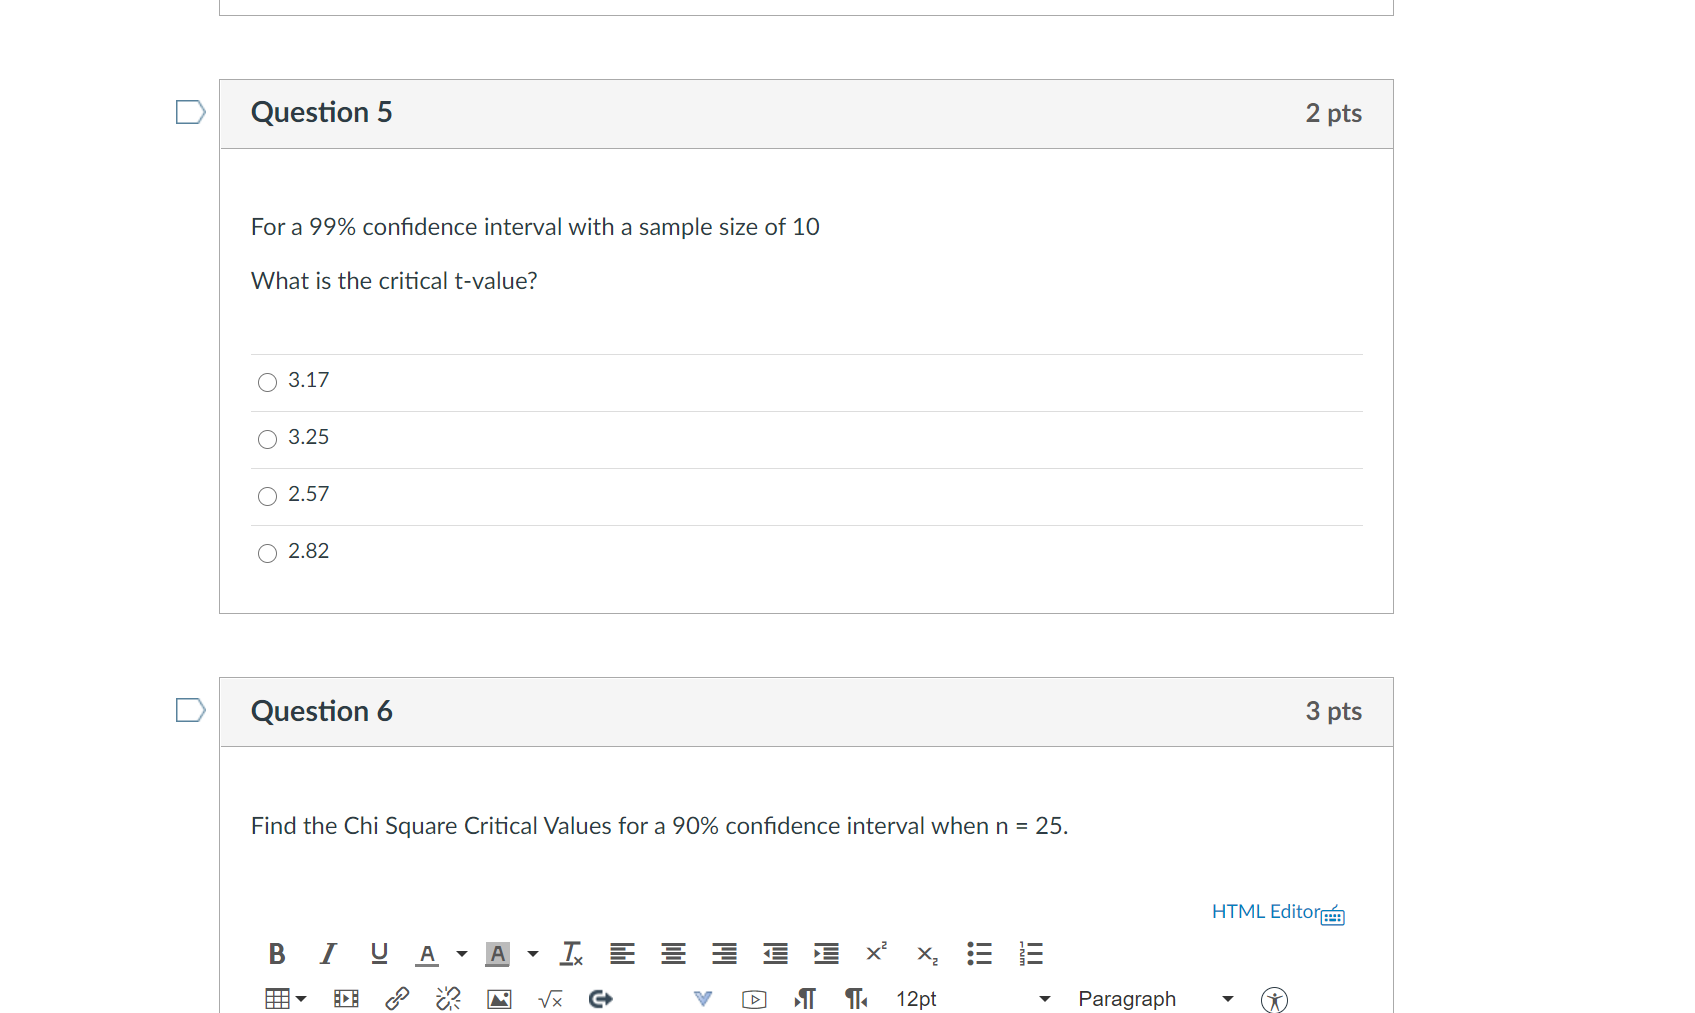
Task: Set right-to-left text direction
Action: [856, 999]
